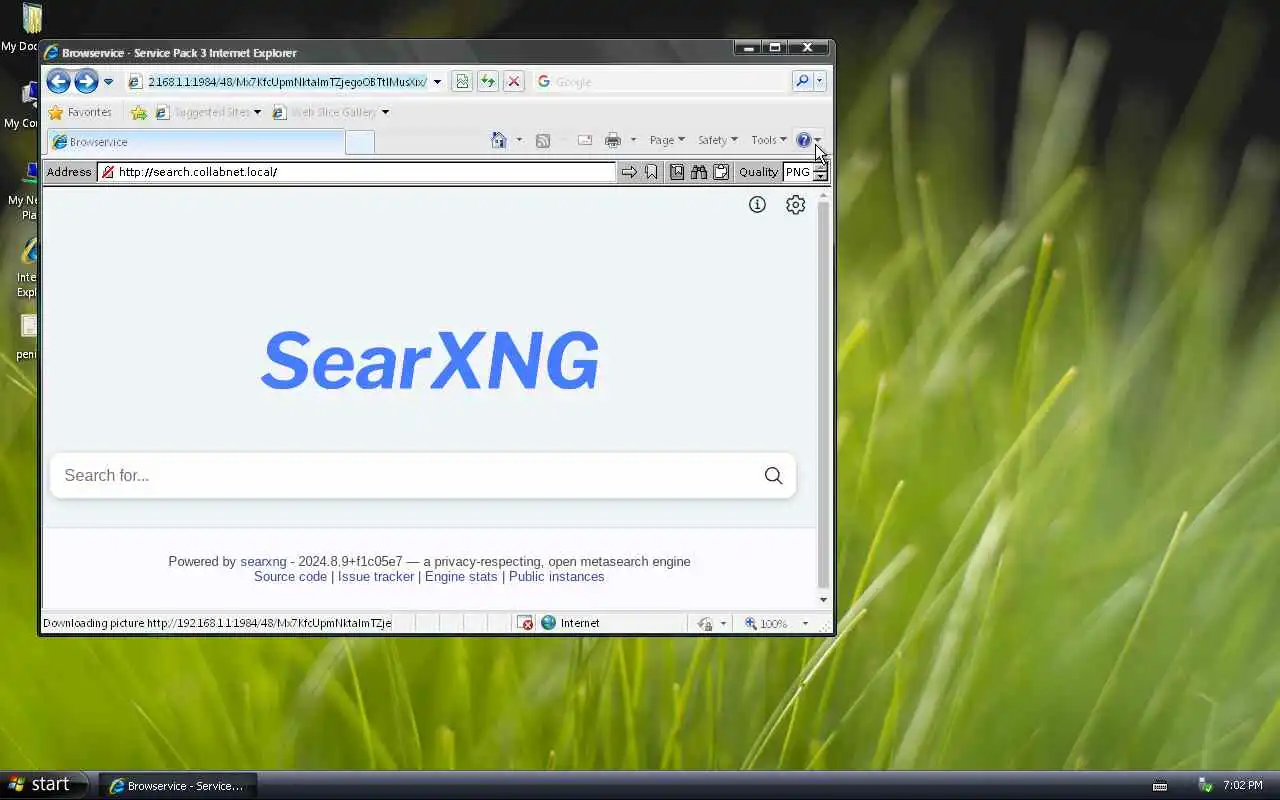Expand the zoom level dropdown arrow

(805, 623)
